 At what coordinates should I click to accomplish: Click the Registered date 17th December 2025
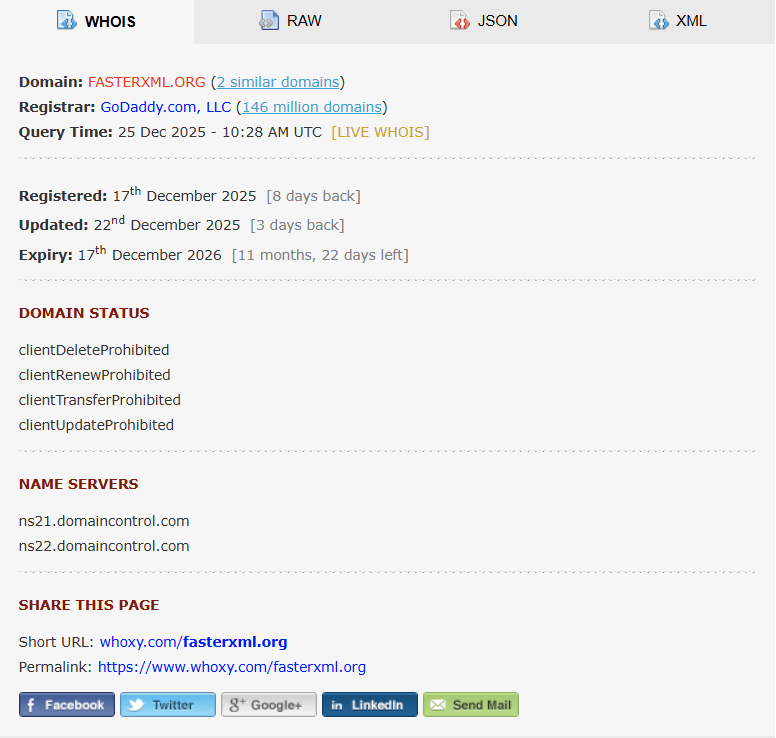click(185, 195)
